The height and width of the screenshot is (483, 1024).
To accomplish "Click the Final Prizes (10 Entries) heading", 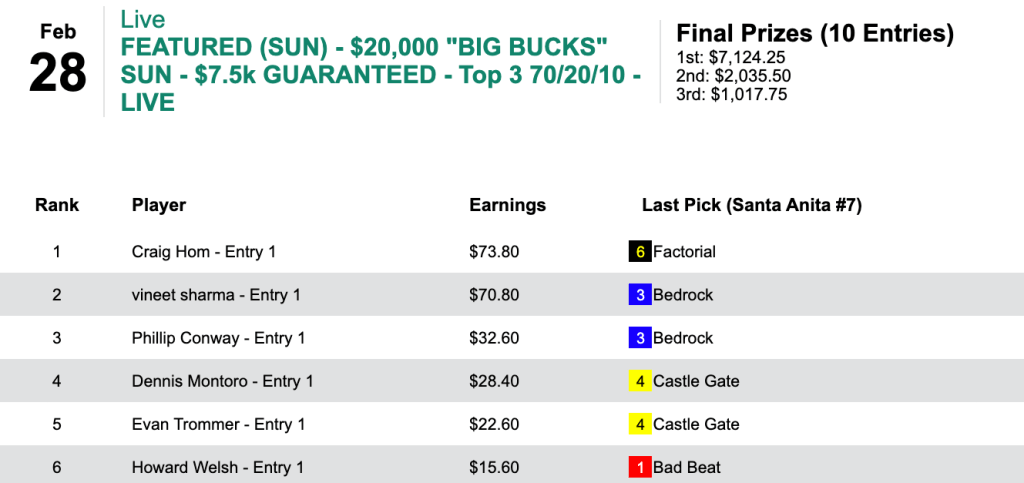I will (x=815, y=33).
